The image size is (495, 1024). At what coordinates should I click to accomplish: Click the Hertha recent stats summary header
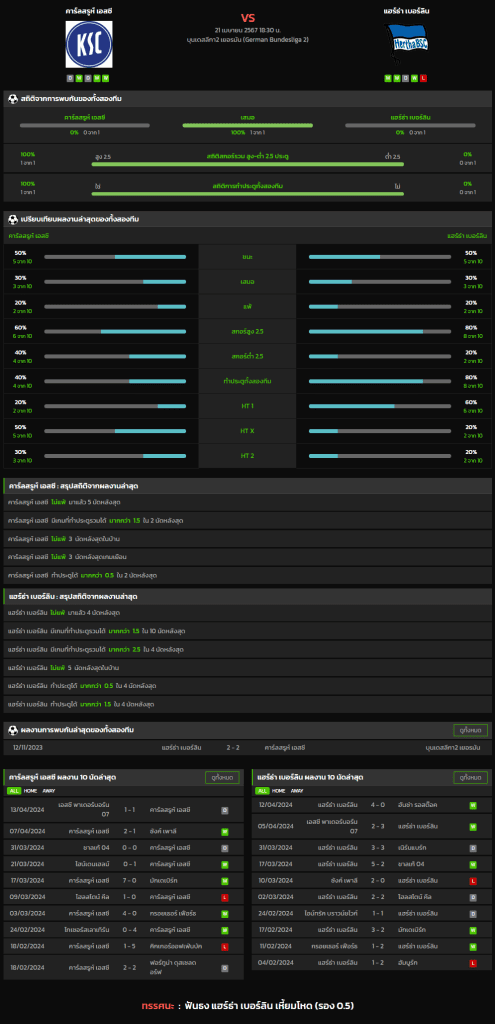coord(248,596)
